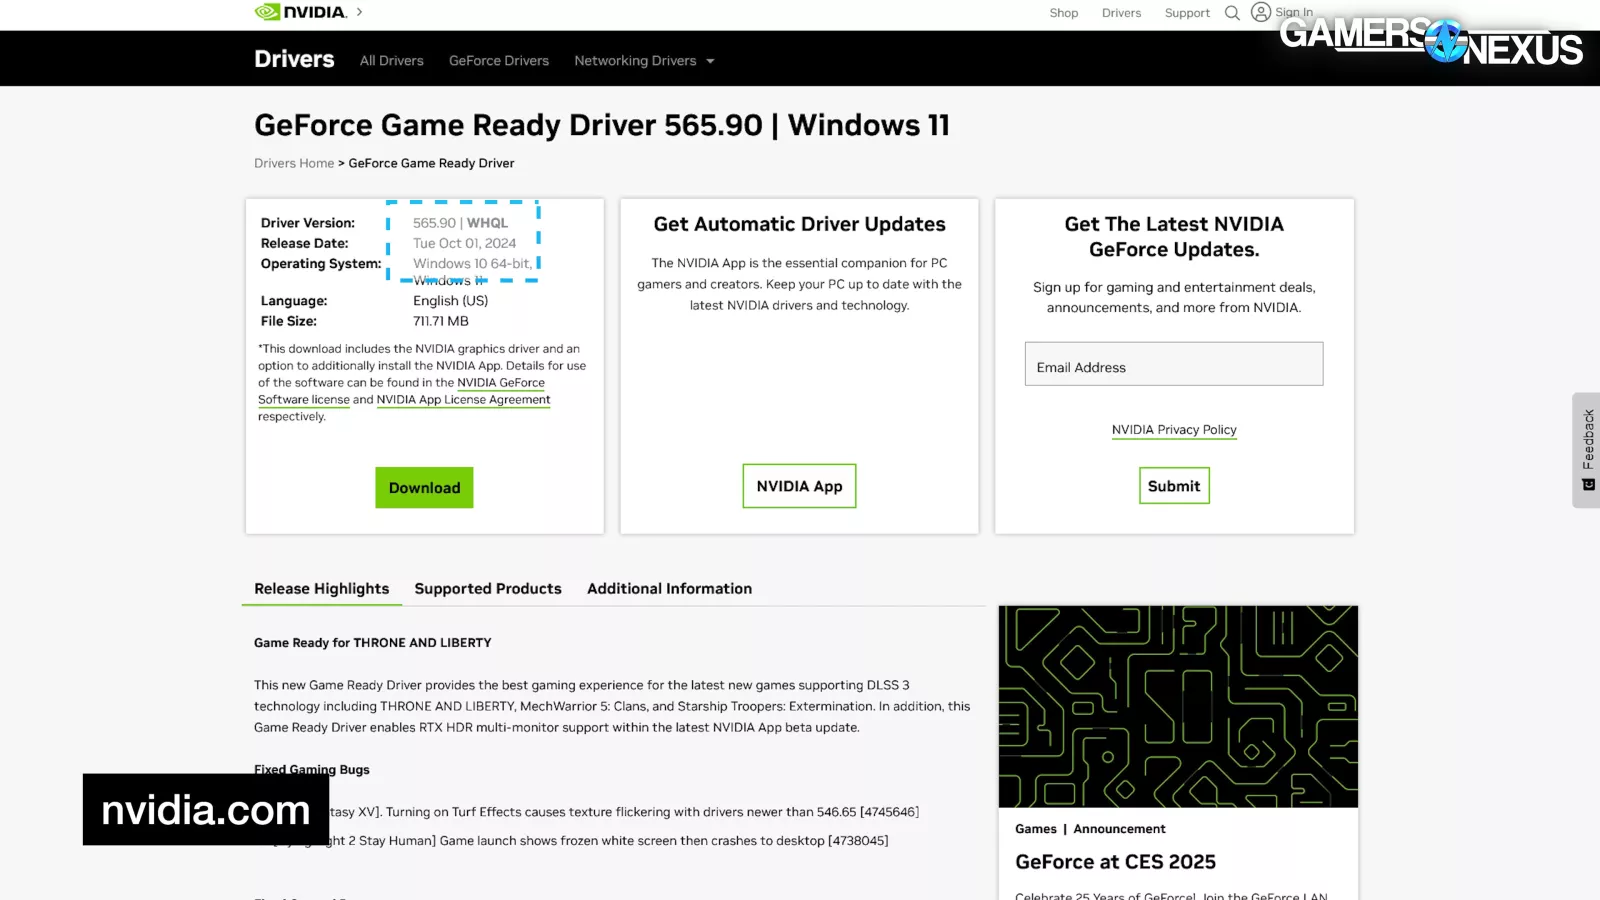Go to Drivers Home breadcrumb
1600x900 pixels.
click(x=294, y=164)
